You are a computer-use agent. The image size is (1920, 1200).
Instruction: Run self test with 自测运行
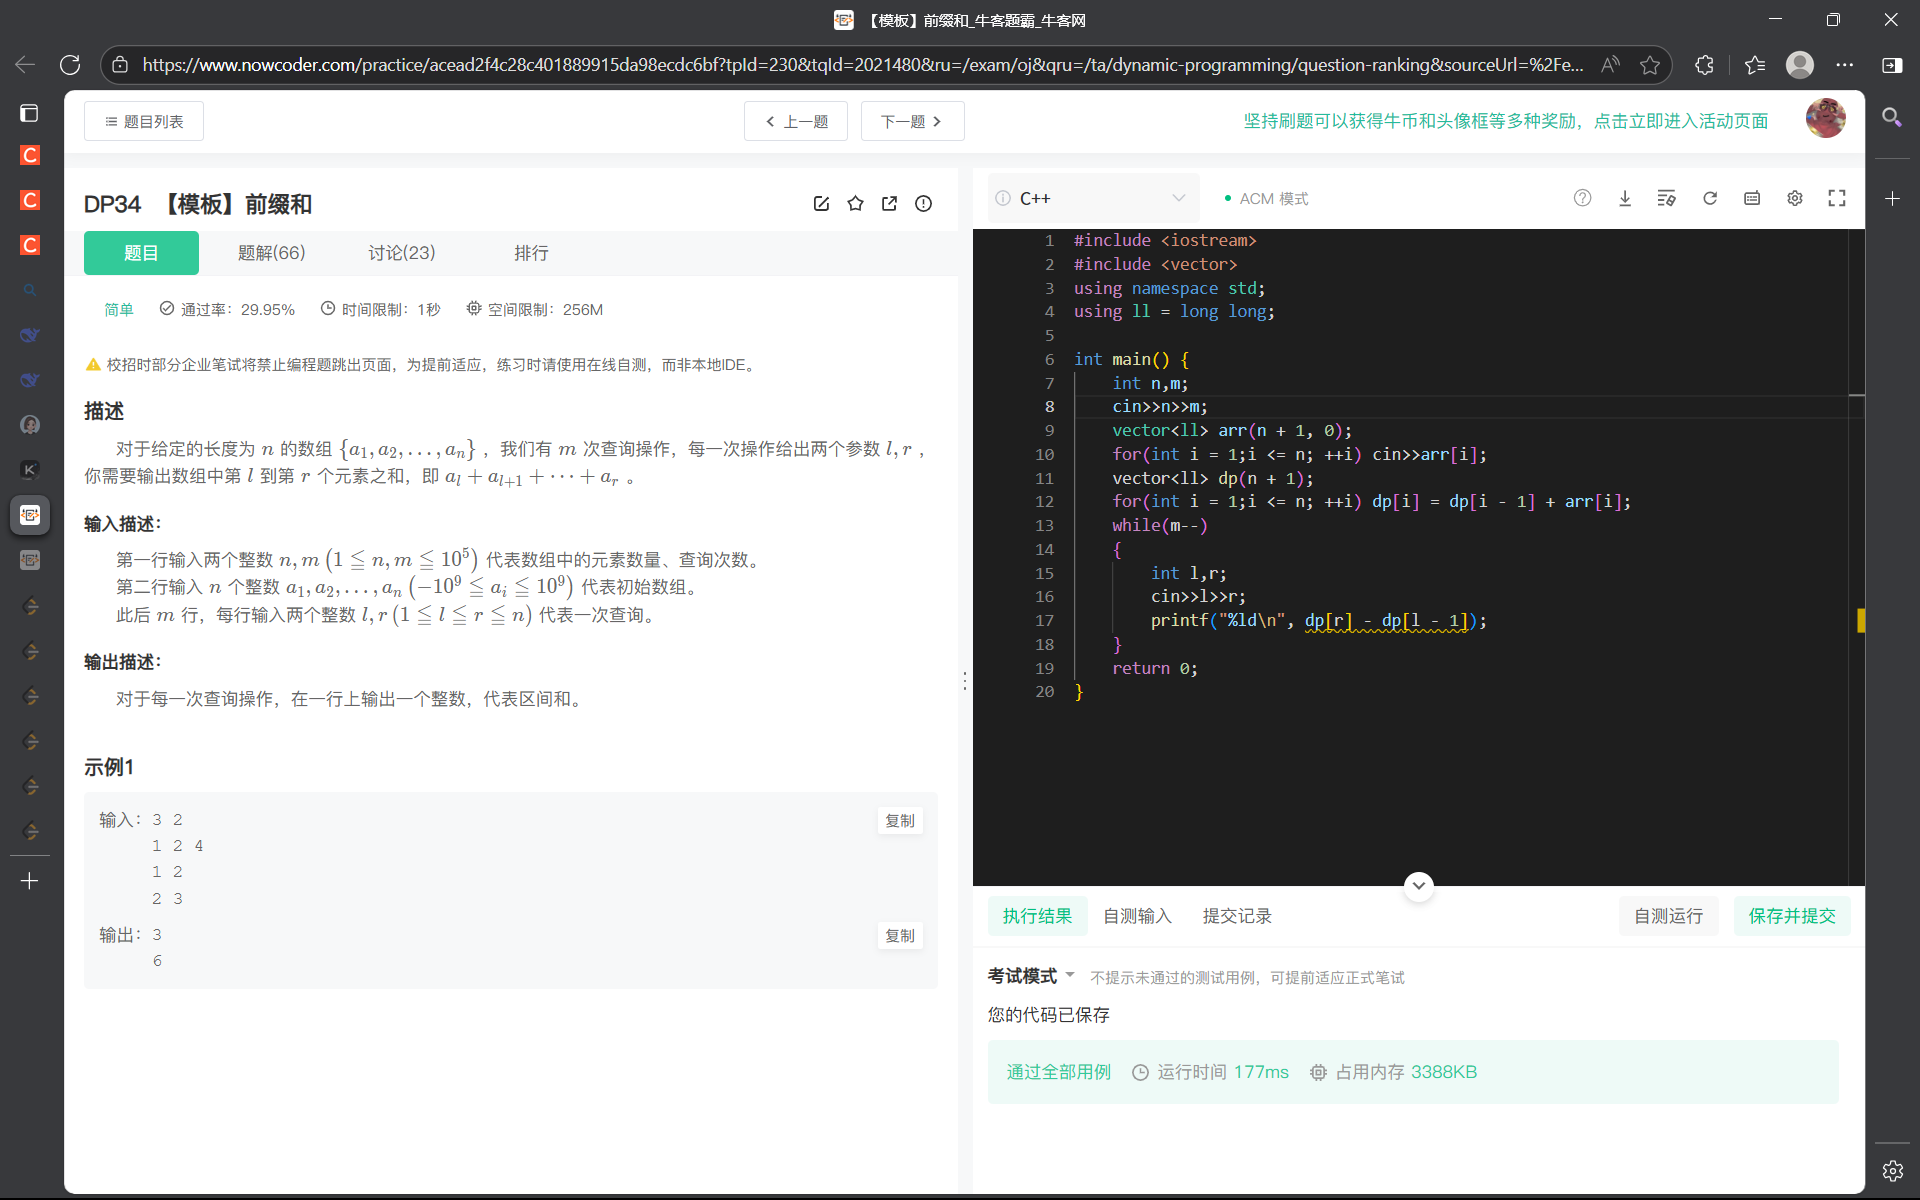[1668, 916]
